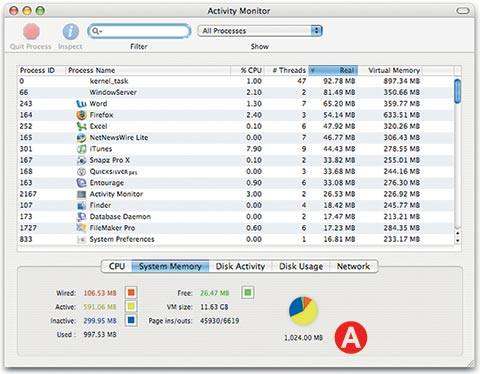Click the VM size value 11.63 GB
The height and width of the screenshot is (374, 480).
(x=214, y=307)
